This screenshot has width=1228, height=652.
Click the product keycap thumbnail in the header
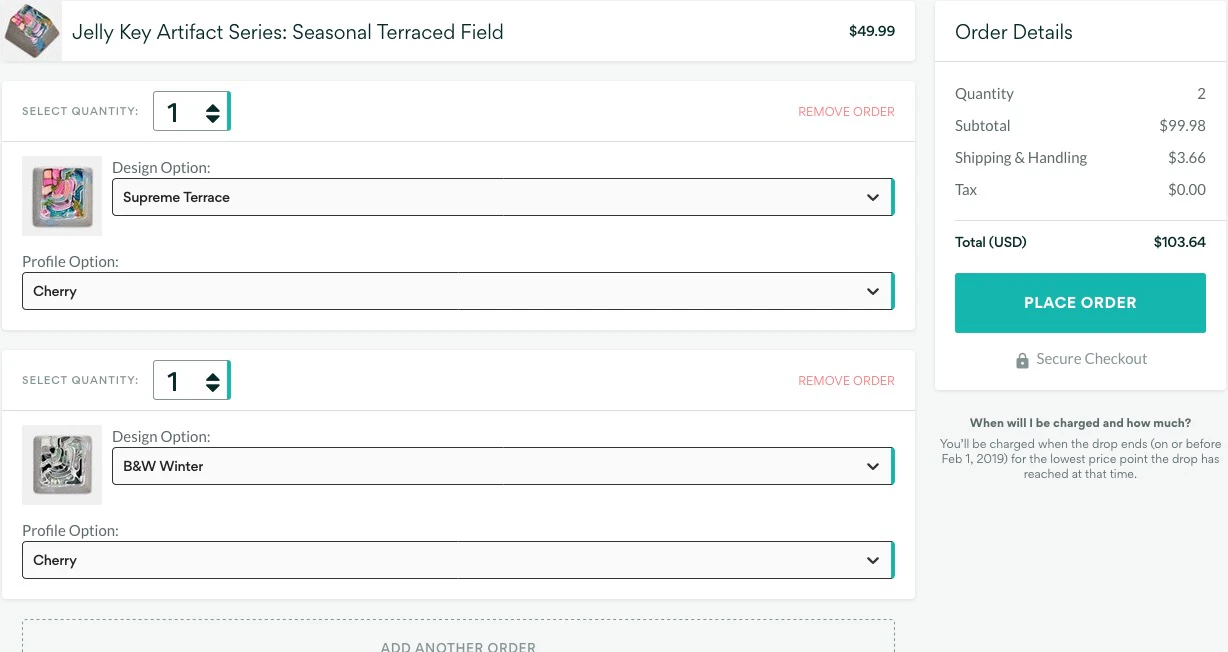(x=31, y=31)
